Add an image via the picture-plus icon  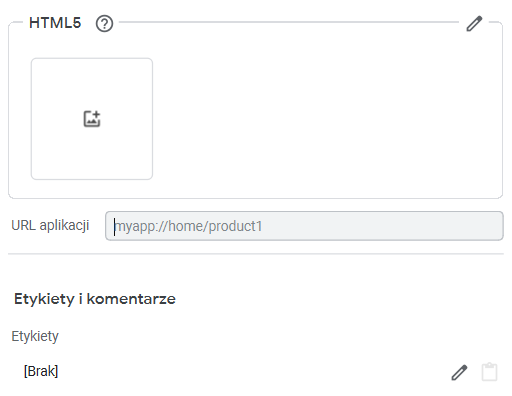point(92,119)
